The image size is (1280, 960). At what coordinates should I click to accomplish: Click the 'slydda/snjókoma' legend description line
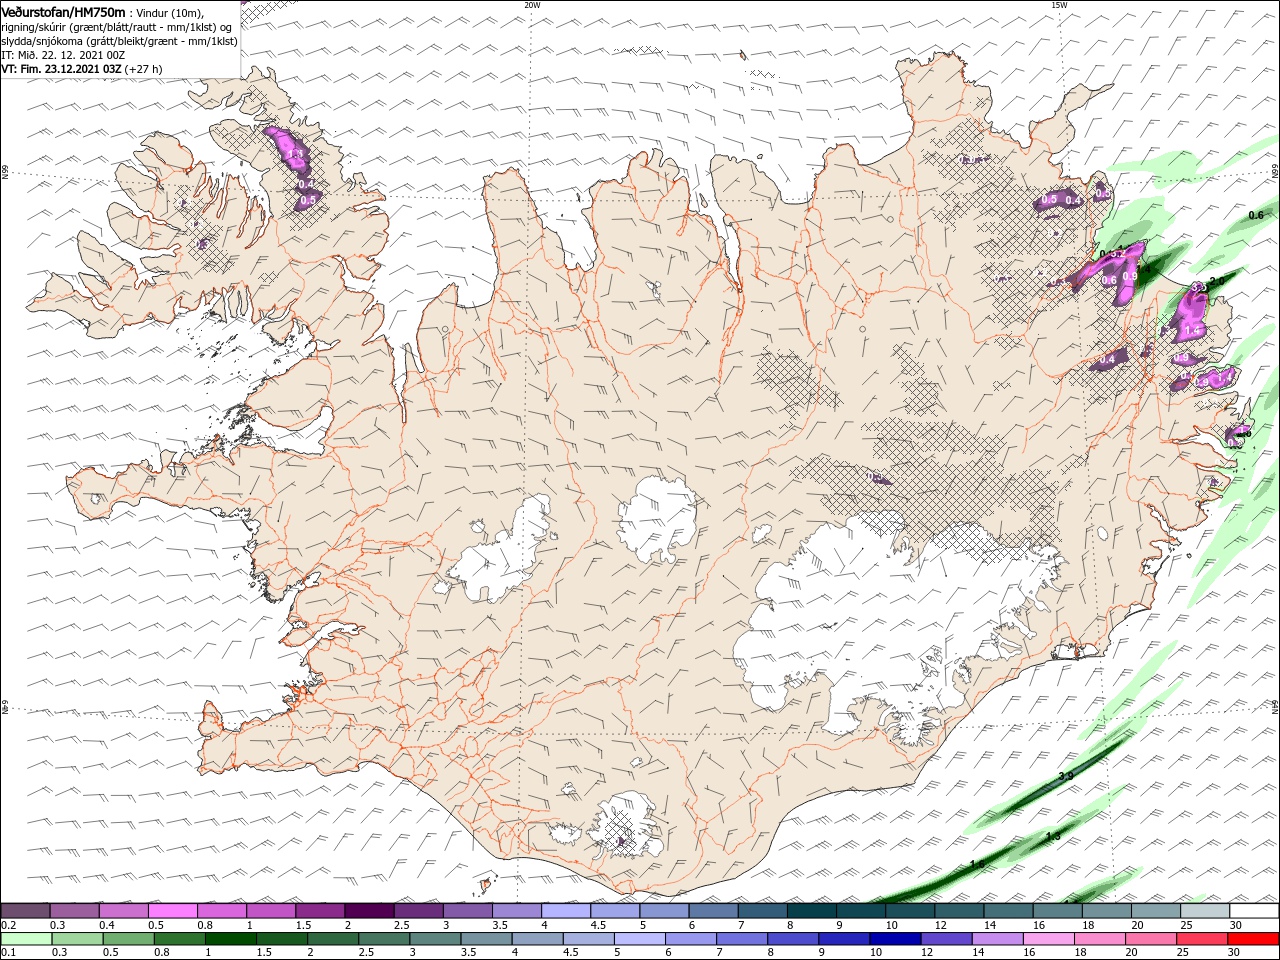[119, 41]
